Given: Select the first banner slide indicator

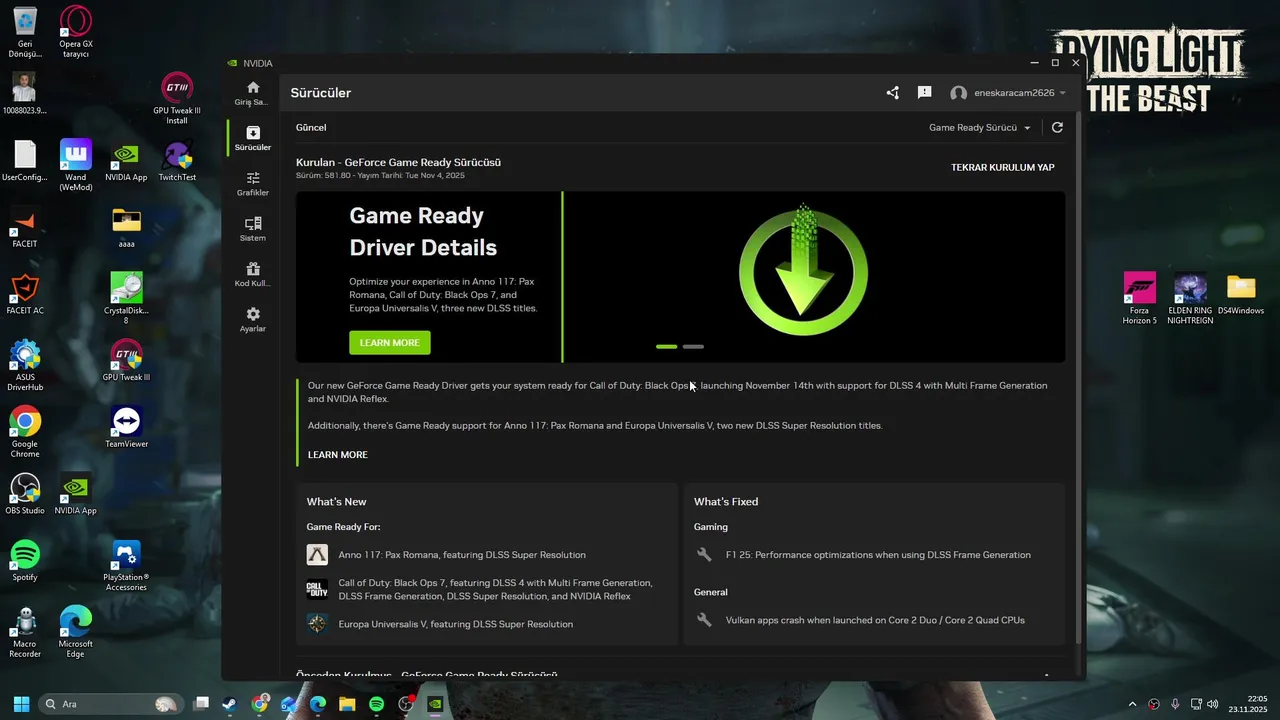Looking at the screenshot, I should click(667, 347).
